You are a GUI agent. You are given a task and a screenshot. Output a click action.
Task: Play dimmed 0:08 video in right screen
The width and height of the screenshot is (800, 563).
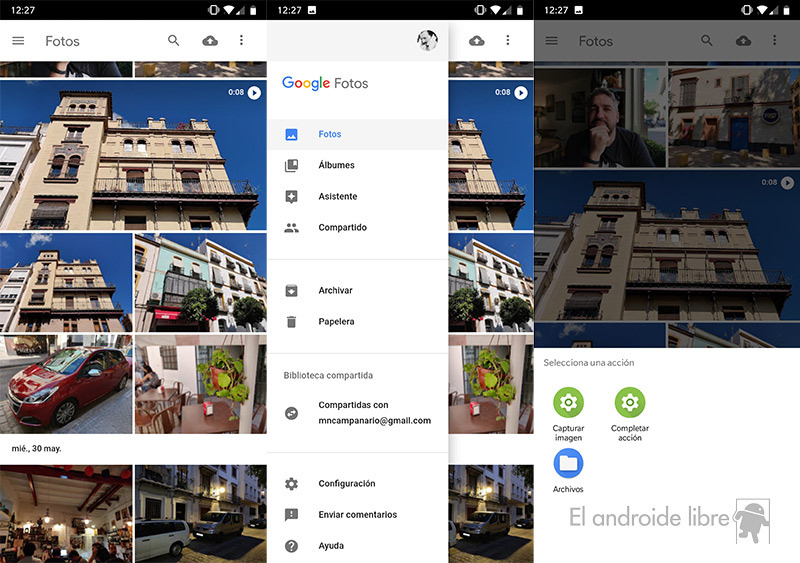click(787, 182)
